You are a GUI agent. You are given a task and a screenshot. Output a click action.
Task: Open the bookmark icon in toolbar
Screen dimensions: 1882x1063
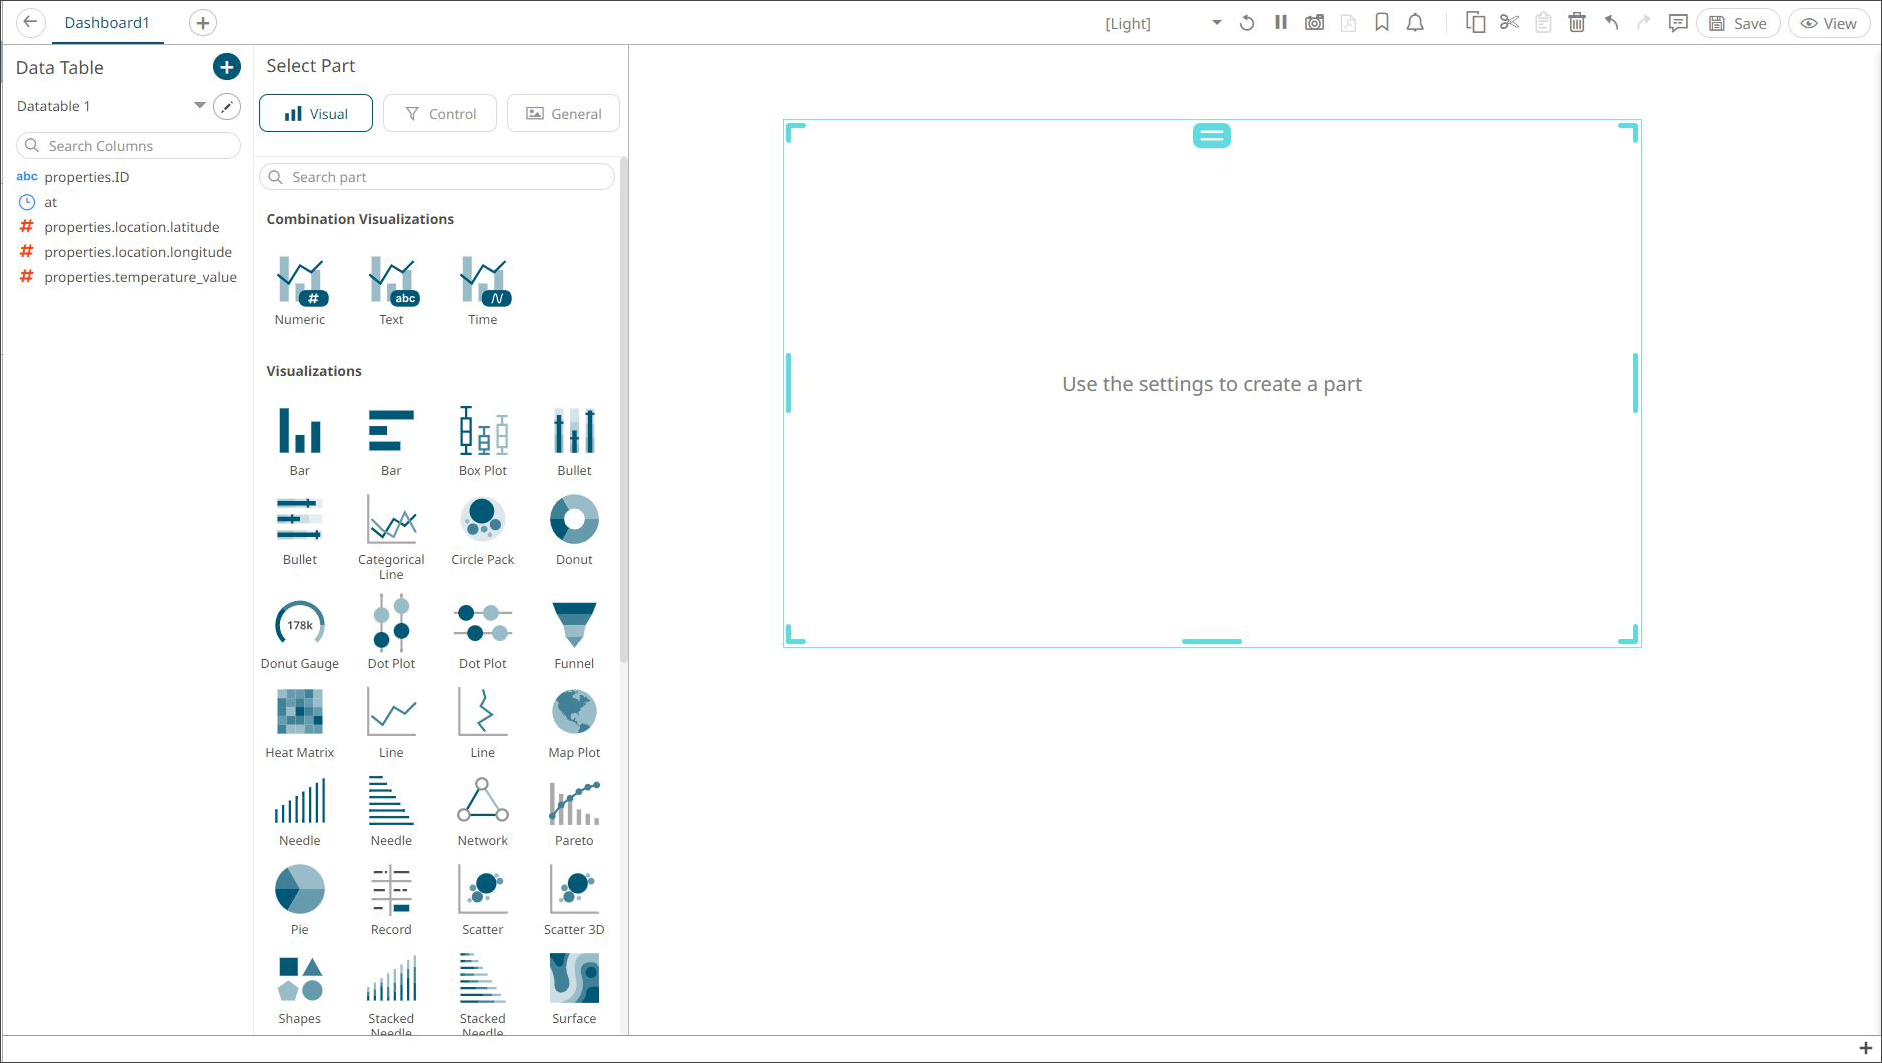click(1382, 22)
